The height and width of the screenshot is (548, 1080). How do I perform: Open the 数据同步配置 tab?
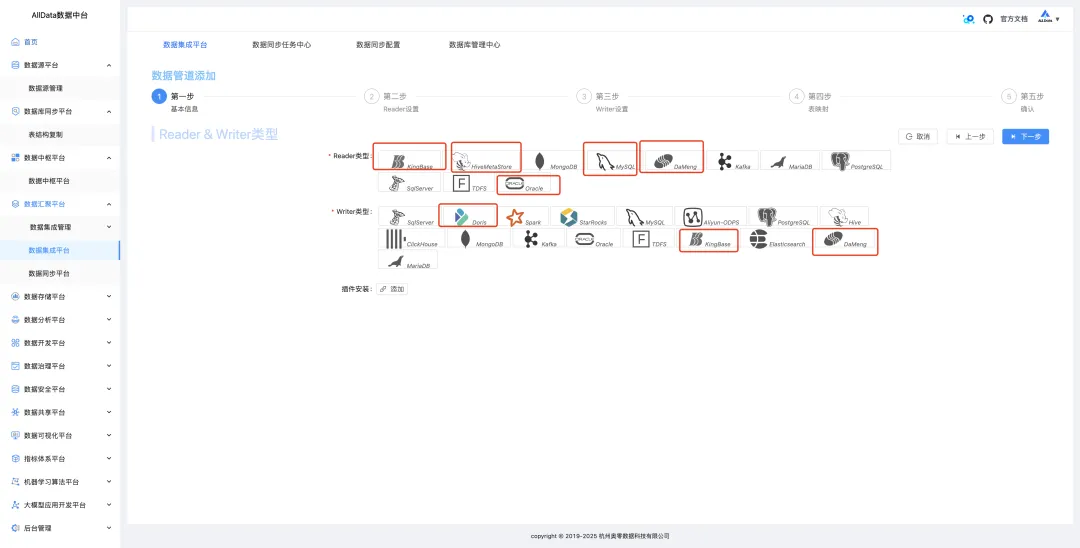click(x=378, y=45)
